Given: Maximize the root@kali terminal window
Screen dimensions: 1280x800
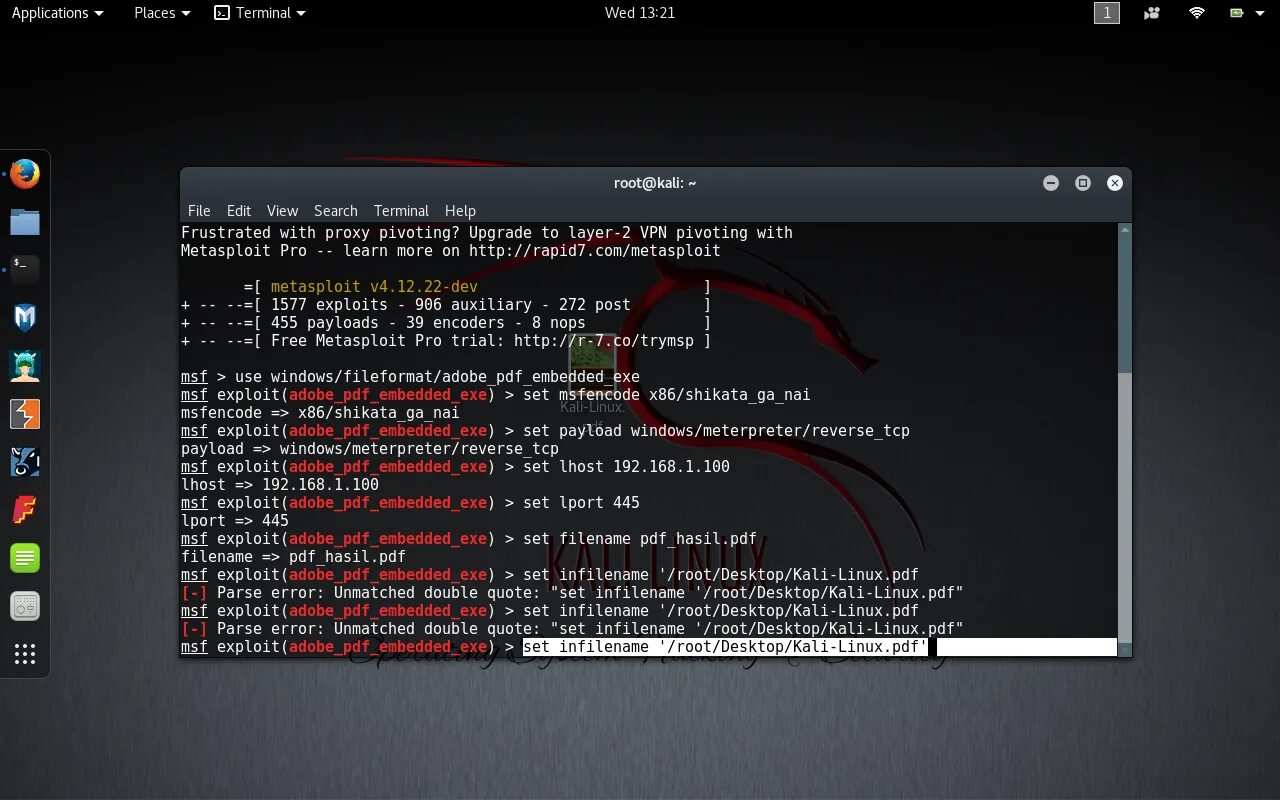Looking at the screenshot, I should pyautogui.click(x=1083, y=183).
